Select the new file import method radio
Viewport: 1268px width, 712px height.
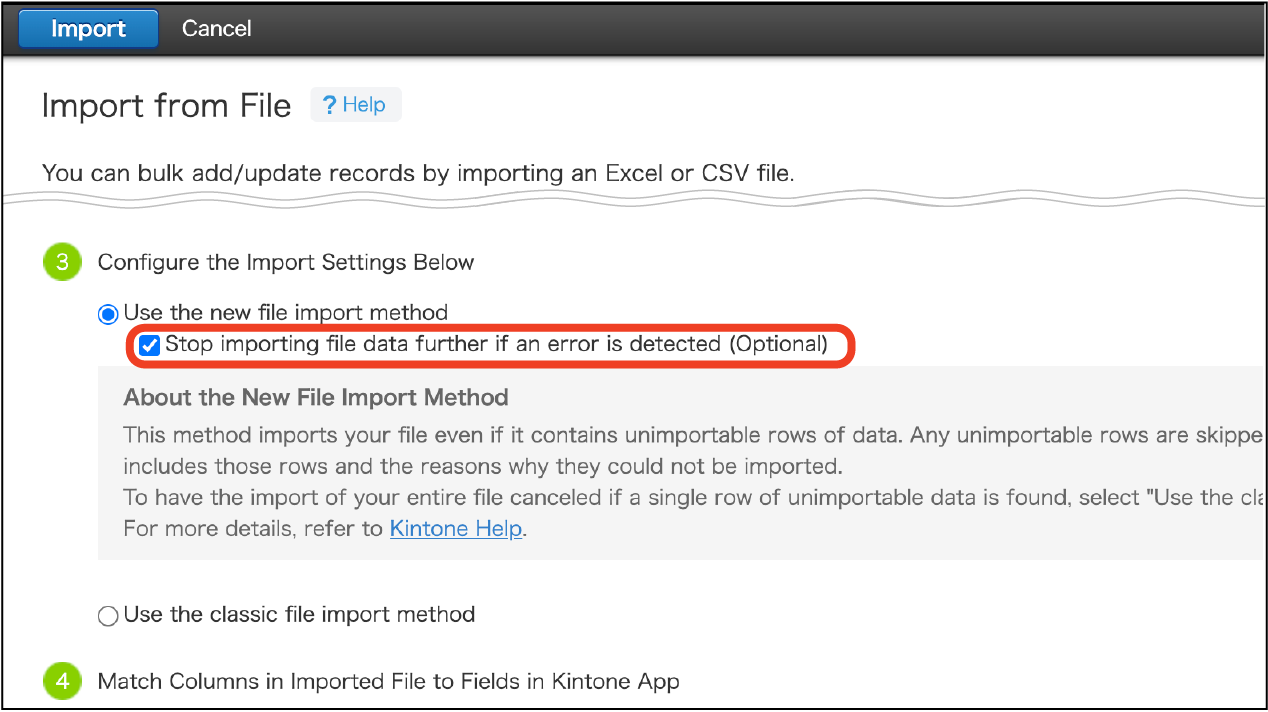[x=108, y=314]
